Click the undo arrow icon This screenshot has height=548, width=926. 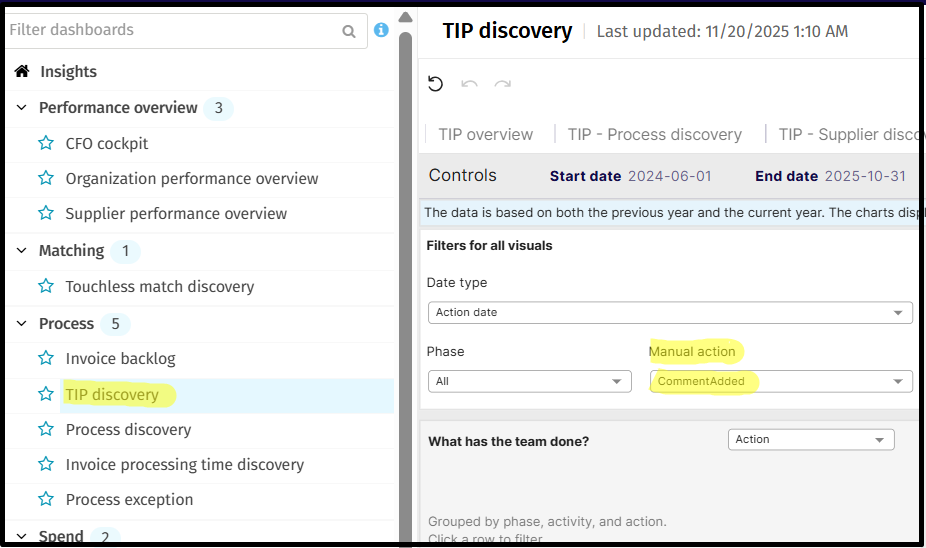coord(469,84)
